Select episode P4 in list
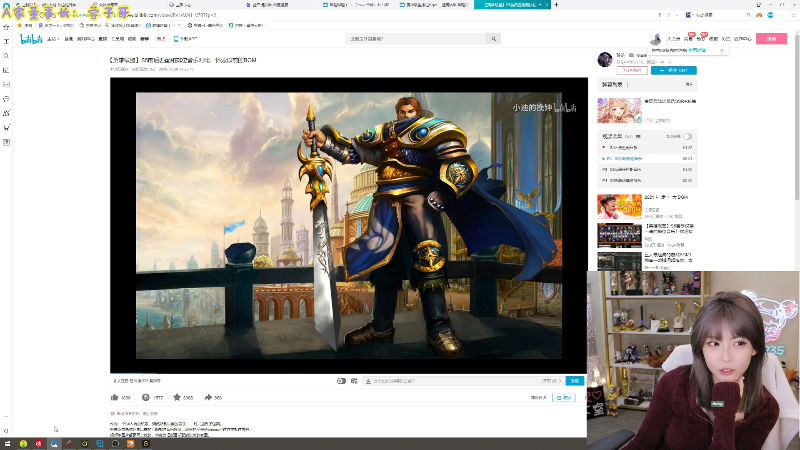Screen dimensions: 800x450 [x=647, y=181]
